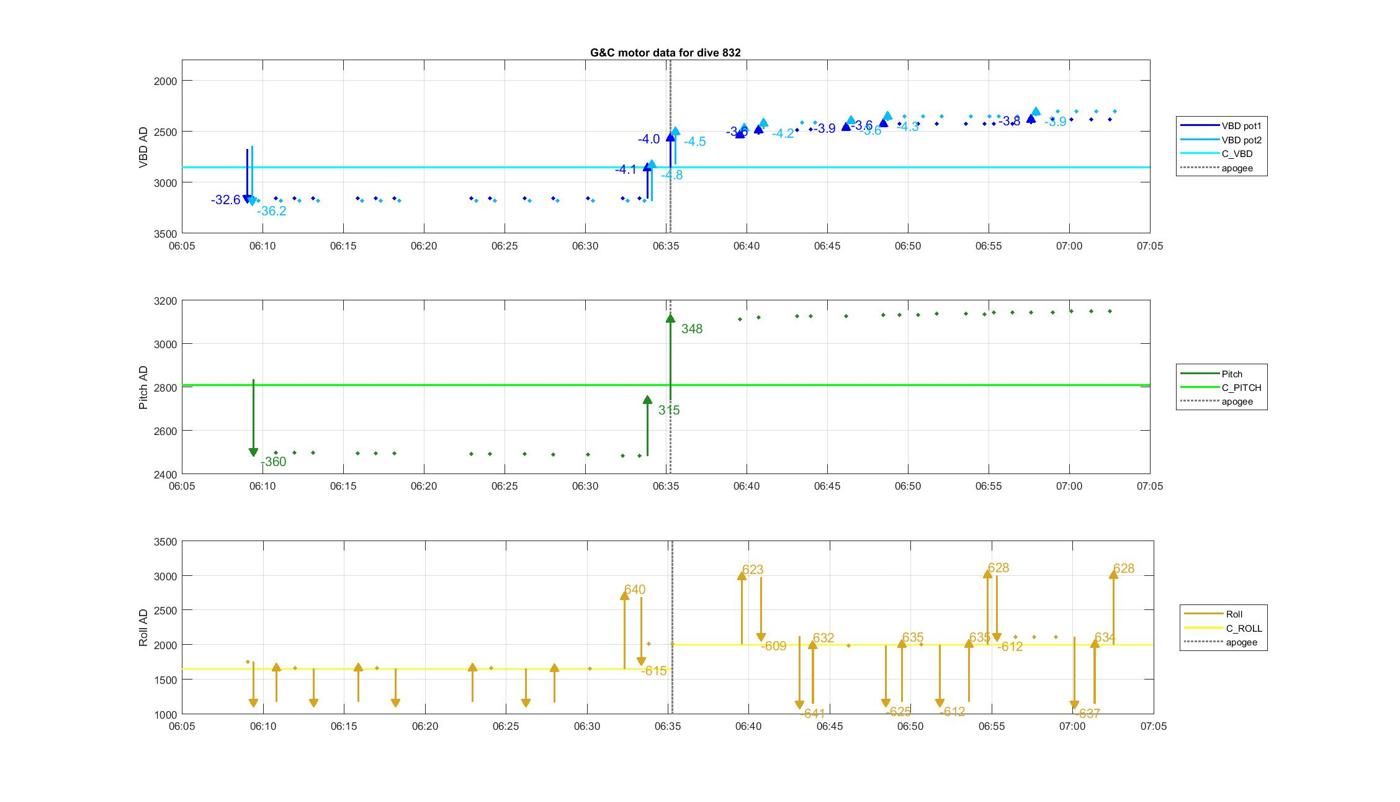
Task: Click the '06:35' x-tick under VBD plot
Action: coord(666,246)
